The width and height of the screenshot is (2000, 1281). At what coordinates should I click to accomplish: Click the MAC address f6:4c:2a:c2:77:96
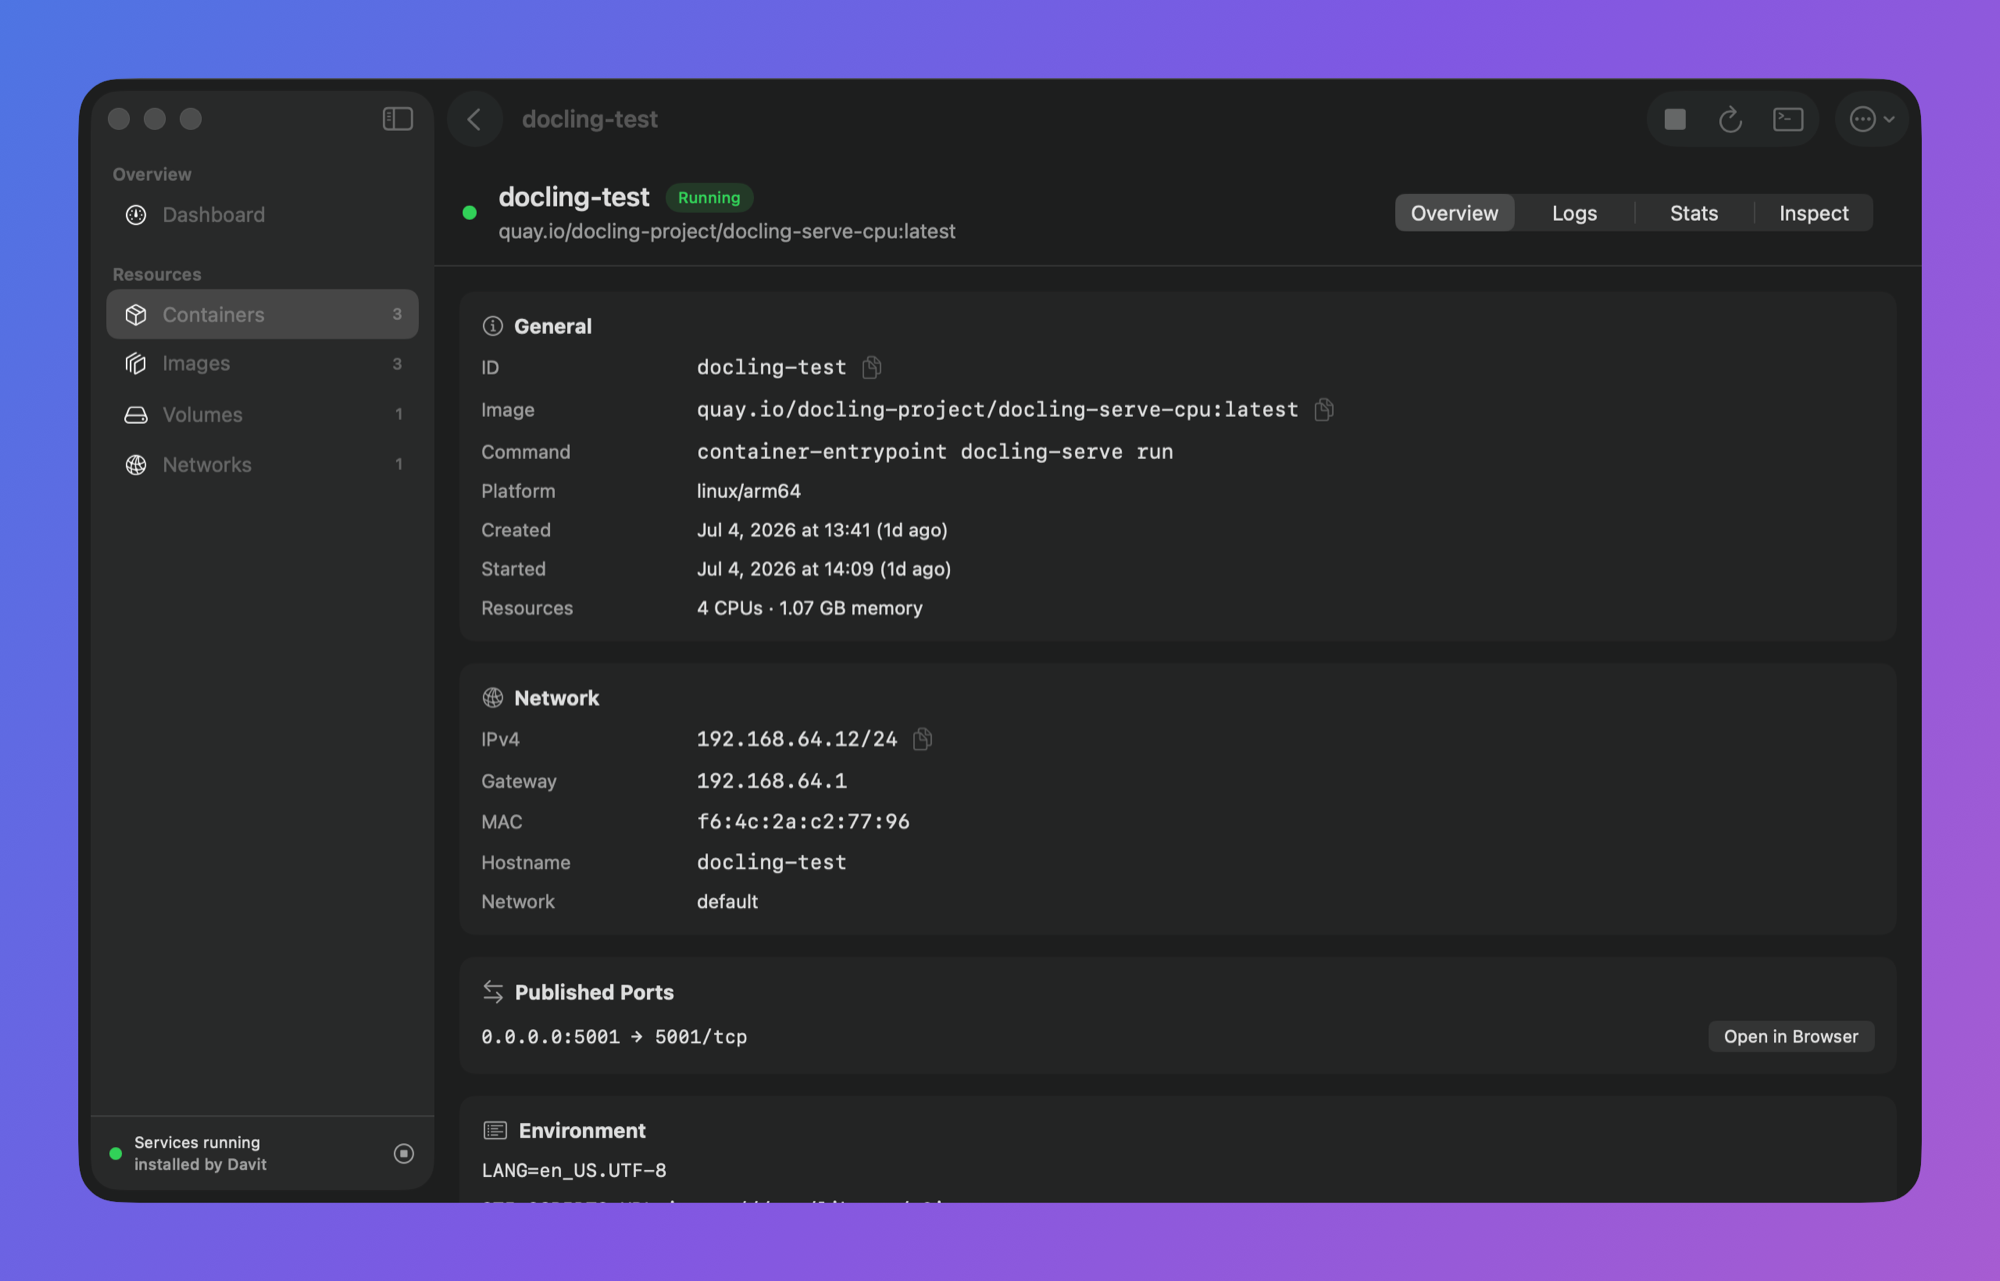tap(803, 821)
